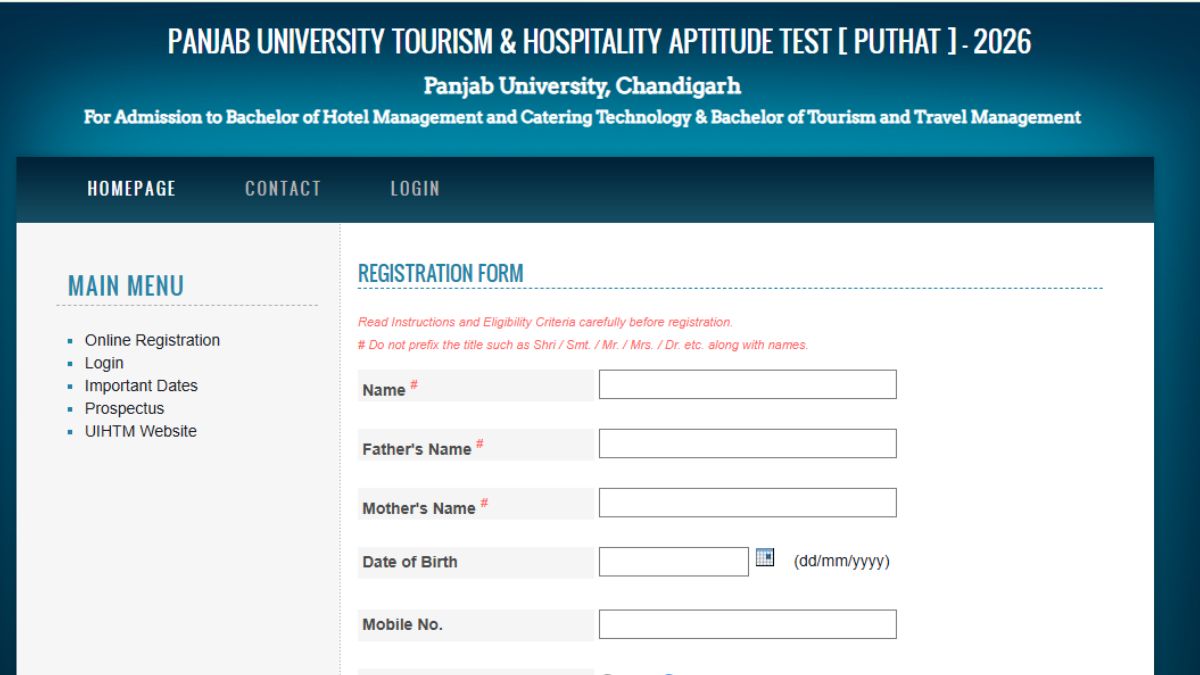Click the Mobile No. field label
Viewport: 1200px width, 675px height.
tap(402, 625)
